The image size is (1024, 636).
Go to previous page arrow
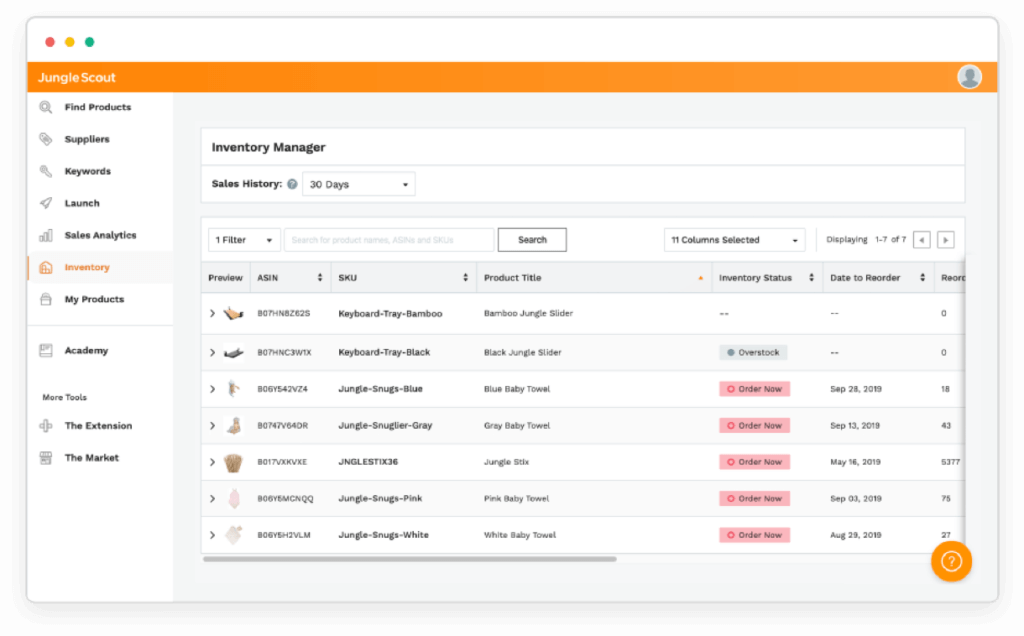[x=921, y=240]
